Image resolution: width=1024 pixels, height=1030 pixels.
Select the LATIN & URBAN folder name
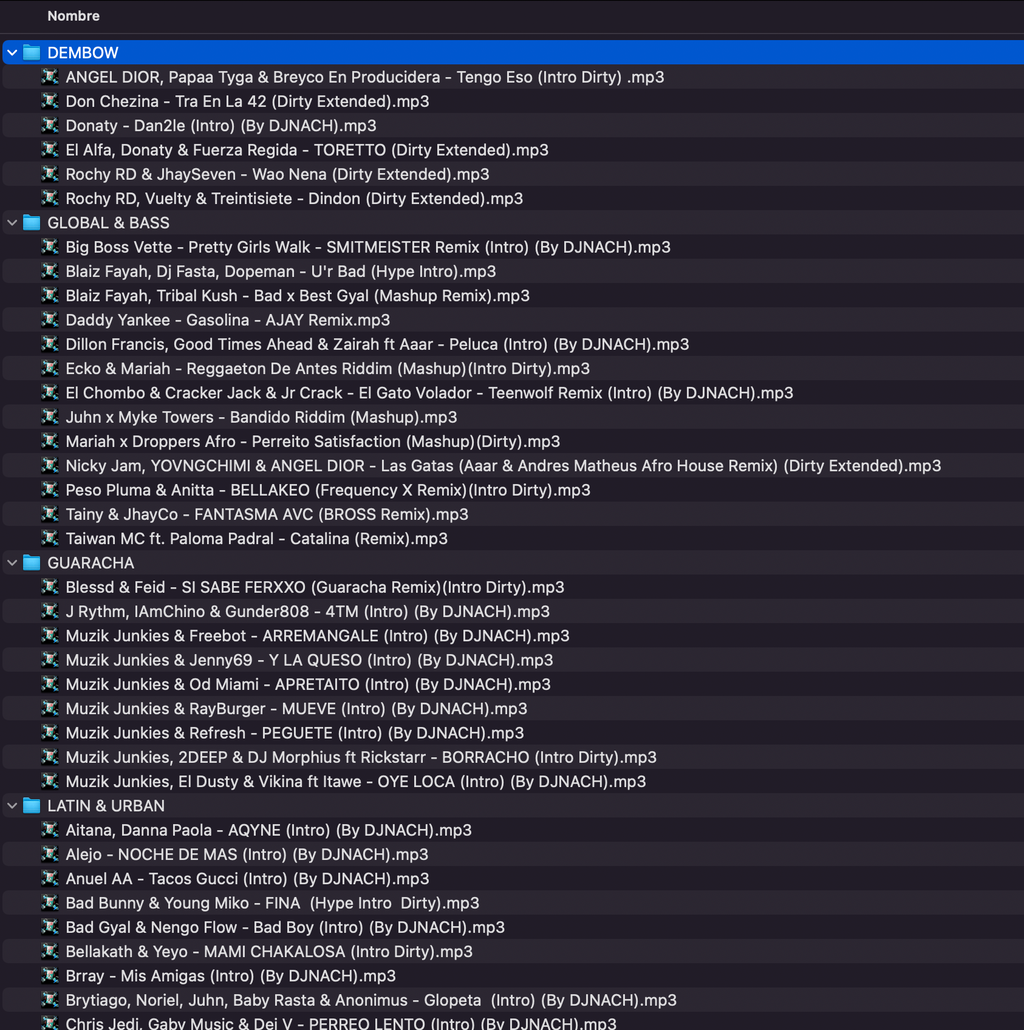106,805
